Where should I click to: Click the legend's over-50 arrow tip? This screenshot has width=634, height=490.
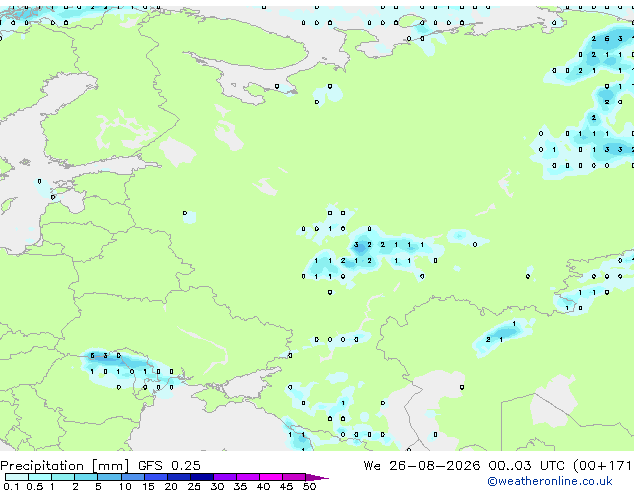317,477
